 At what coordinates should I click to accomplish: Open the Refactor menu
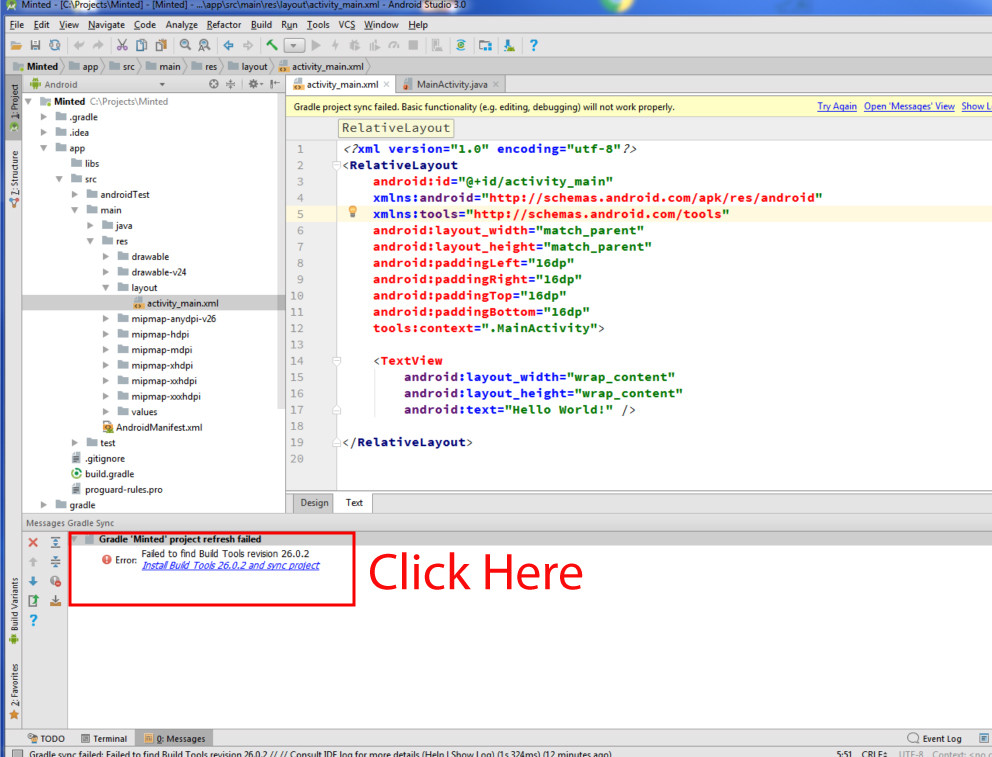click(224, 25)
